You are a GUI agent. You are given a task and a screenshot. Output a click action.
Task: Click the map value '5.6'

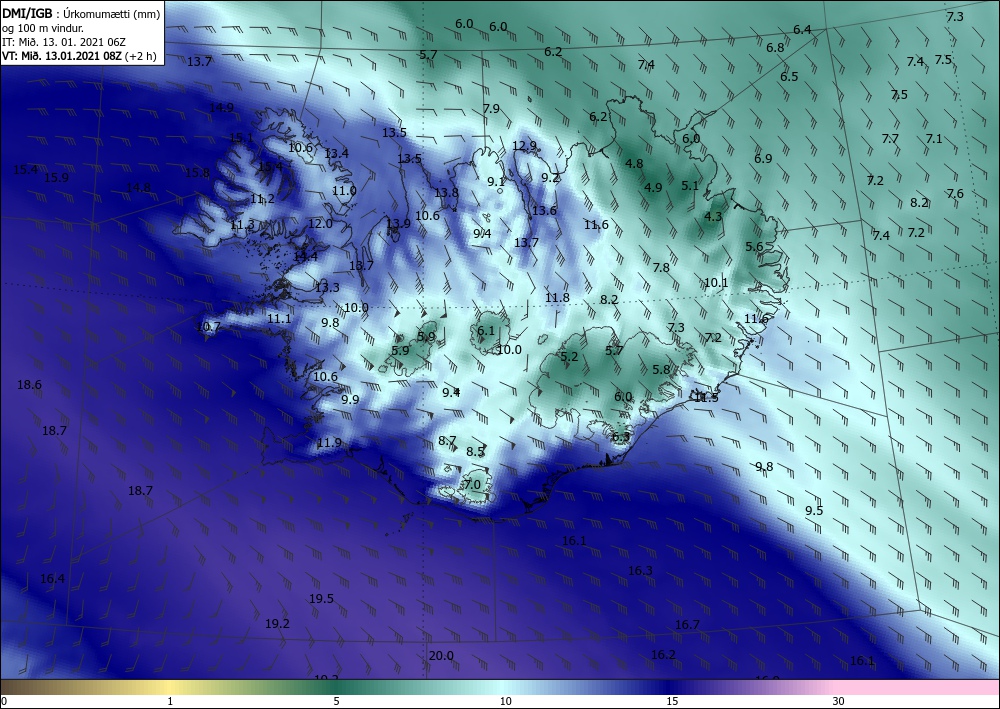754,246
